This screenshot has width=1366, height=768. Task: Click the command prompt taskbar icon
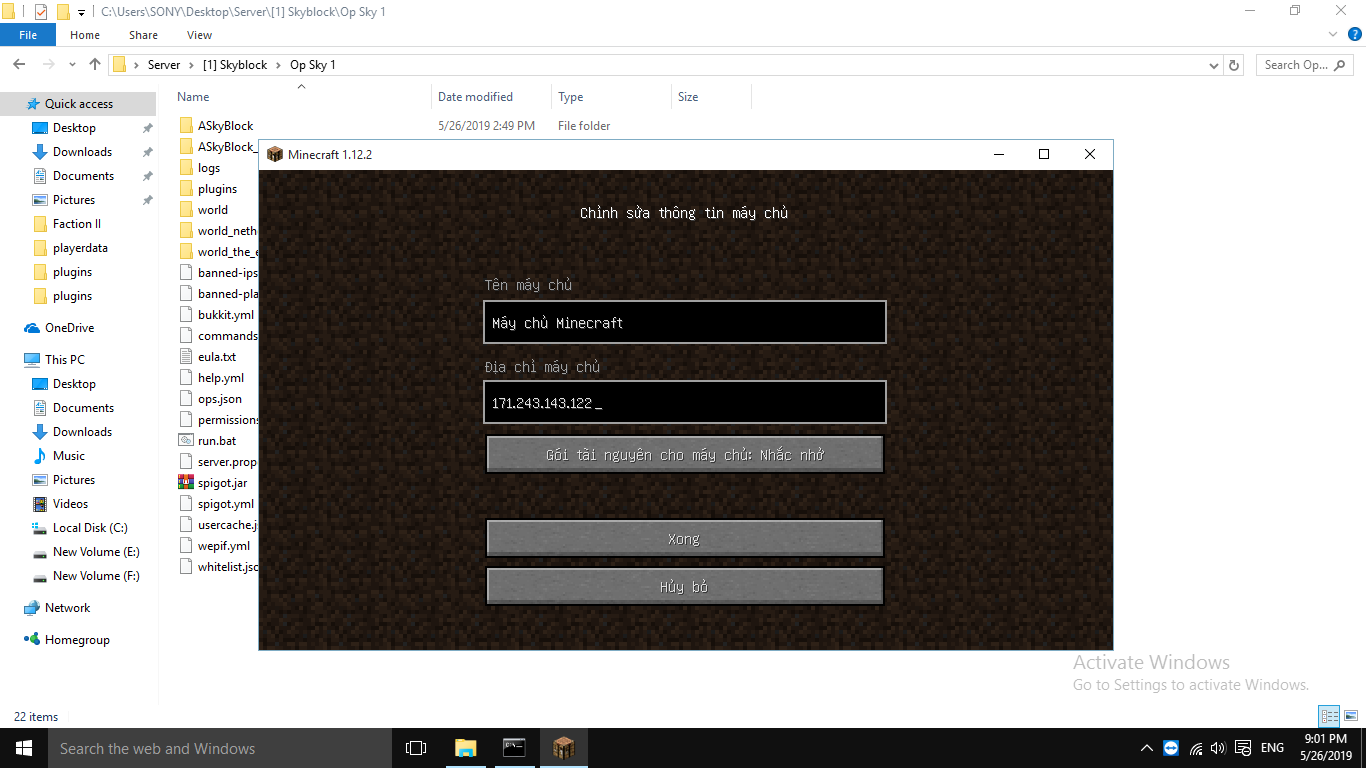514,747
